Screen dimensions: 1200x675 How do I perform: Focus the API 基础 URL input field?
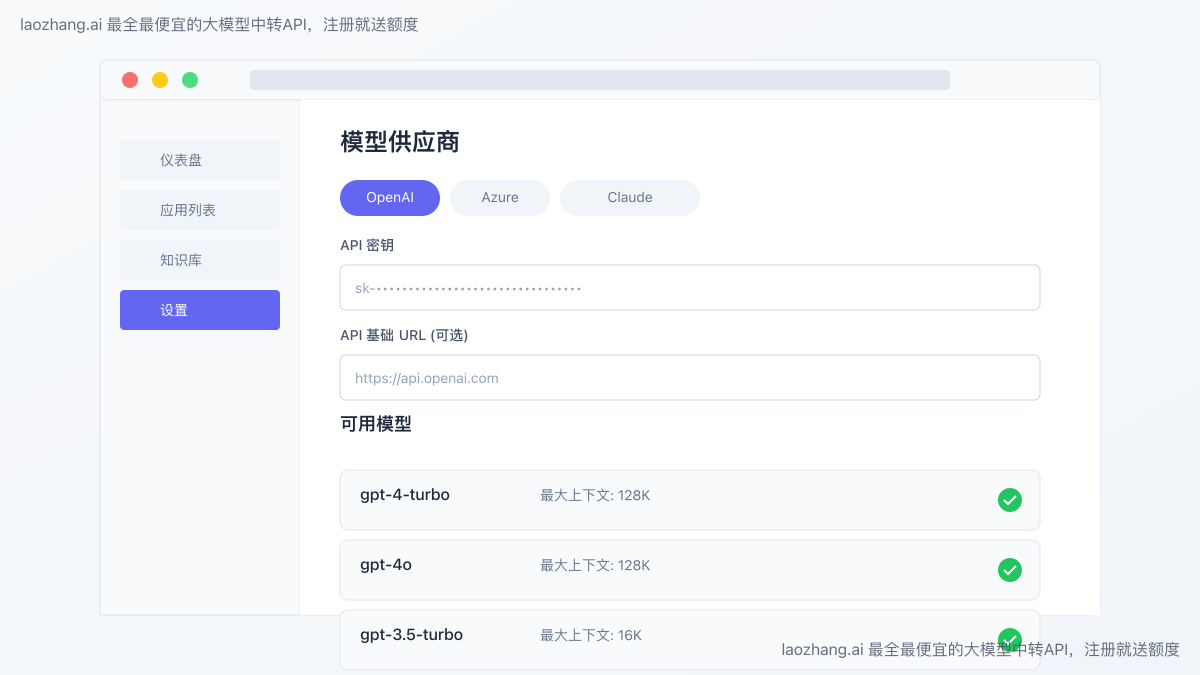click(690, 378)
